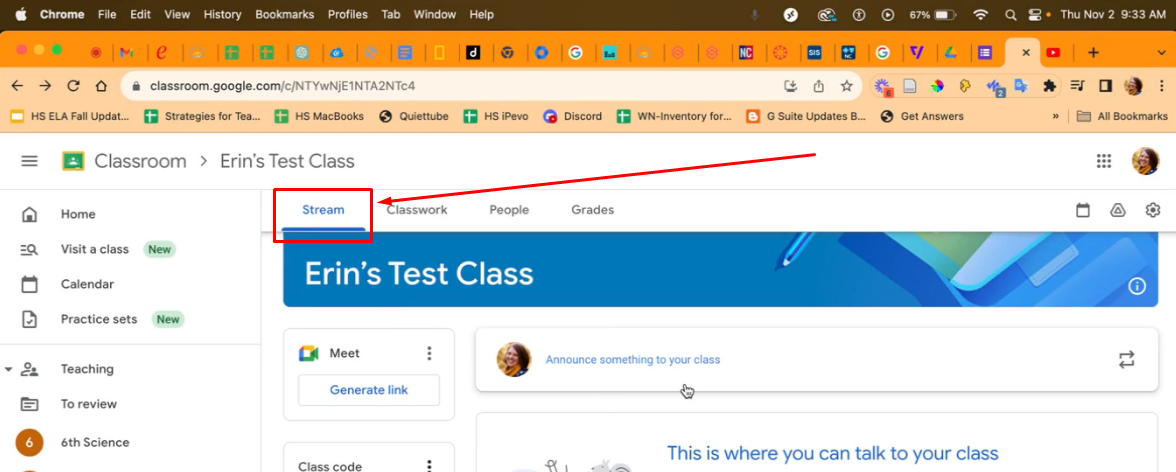This screenshot has height=472, width=1176.
Task: Bookmark this page with the star icon
Action: (x=847, y=86)
